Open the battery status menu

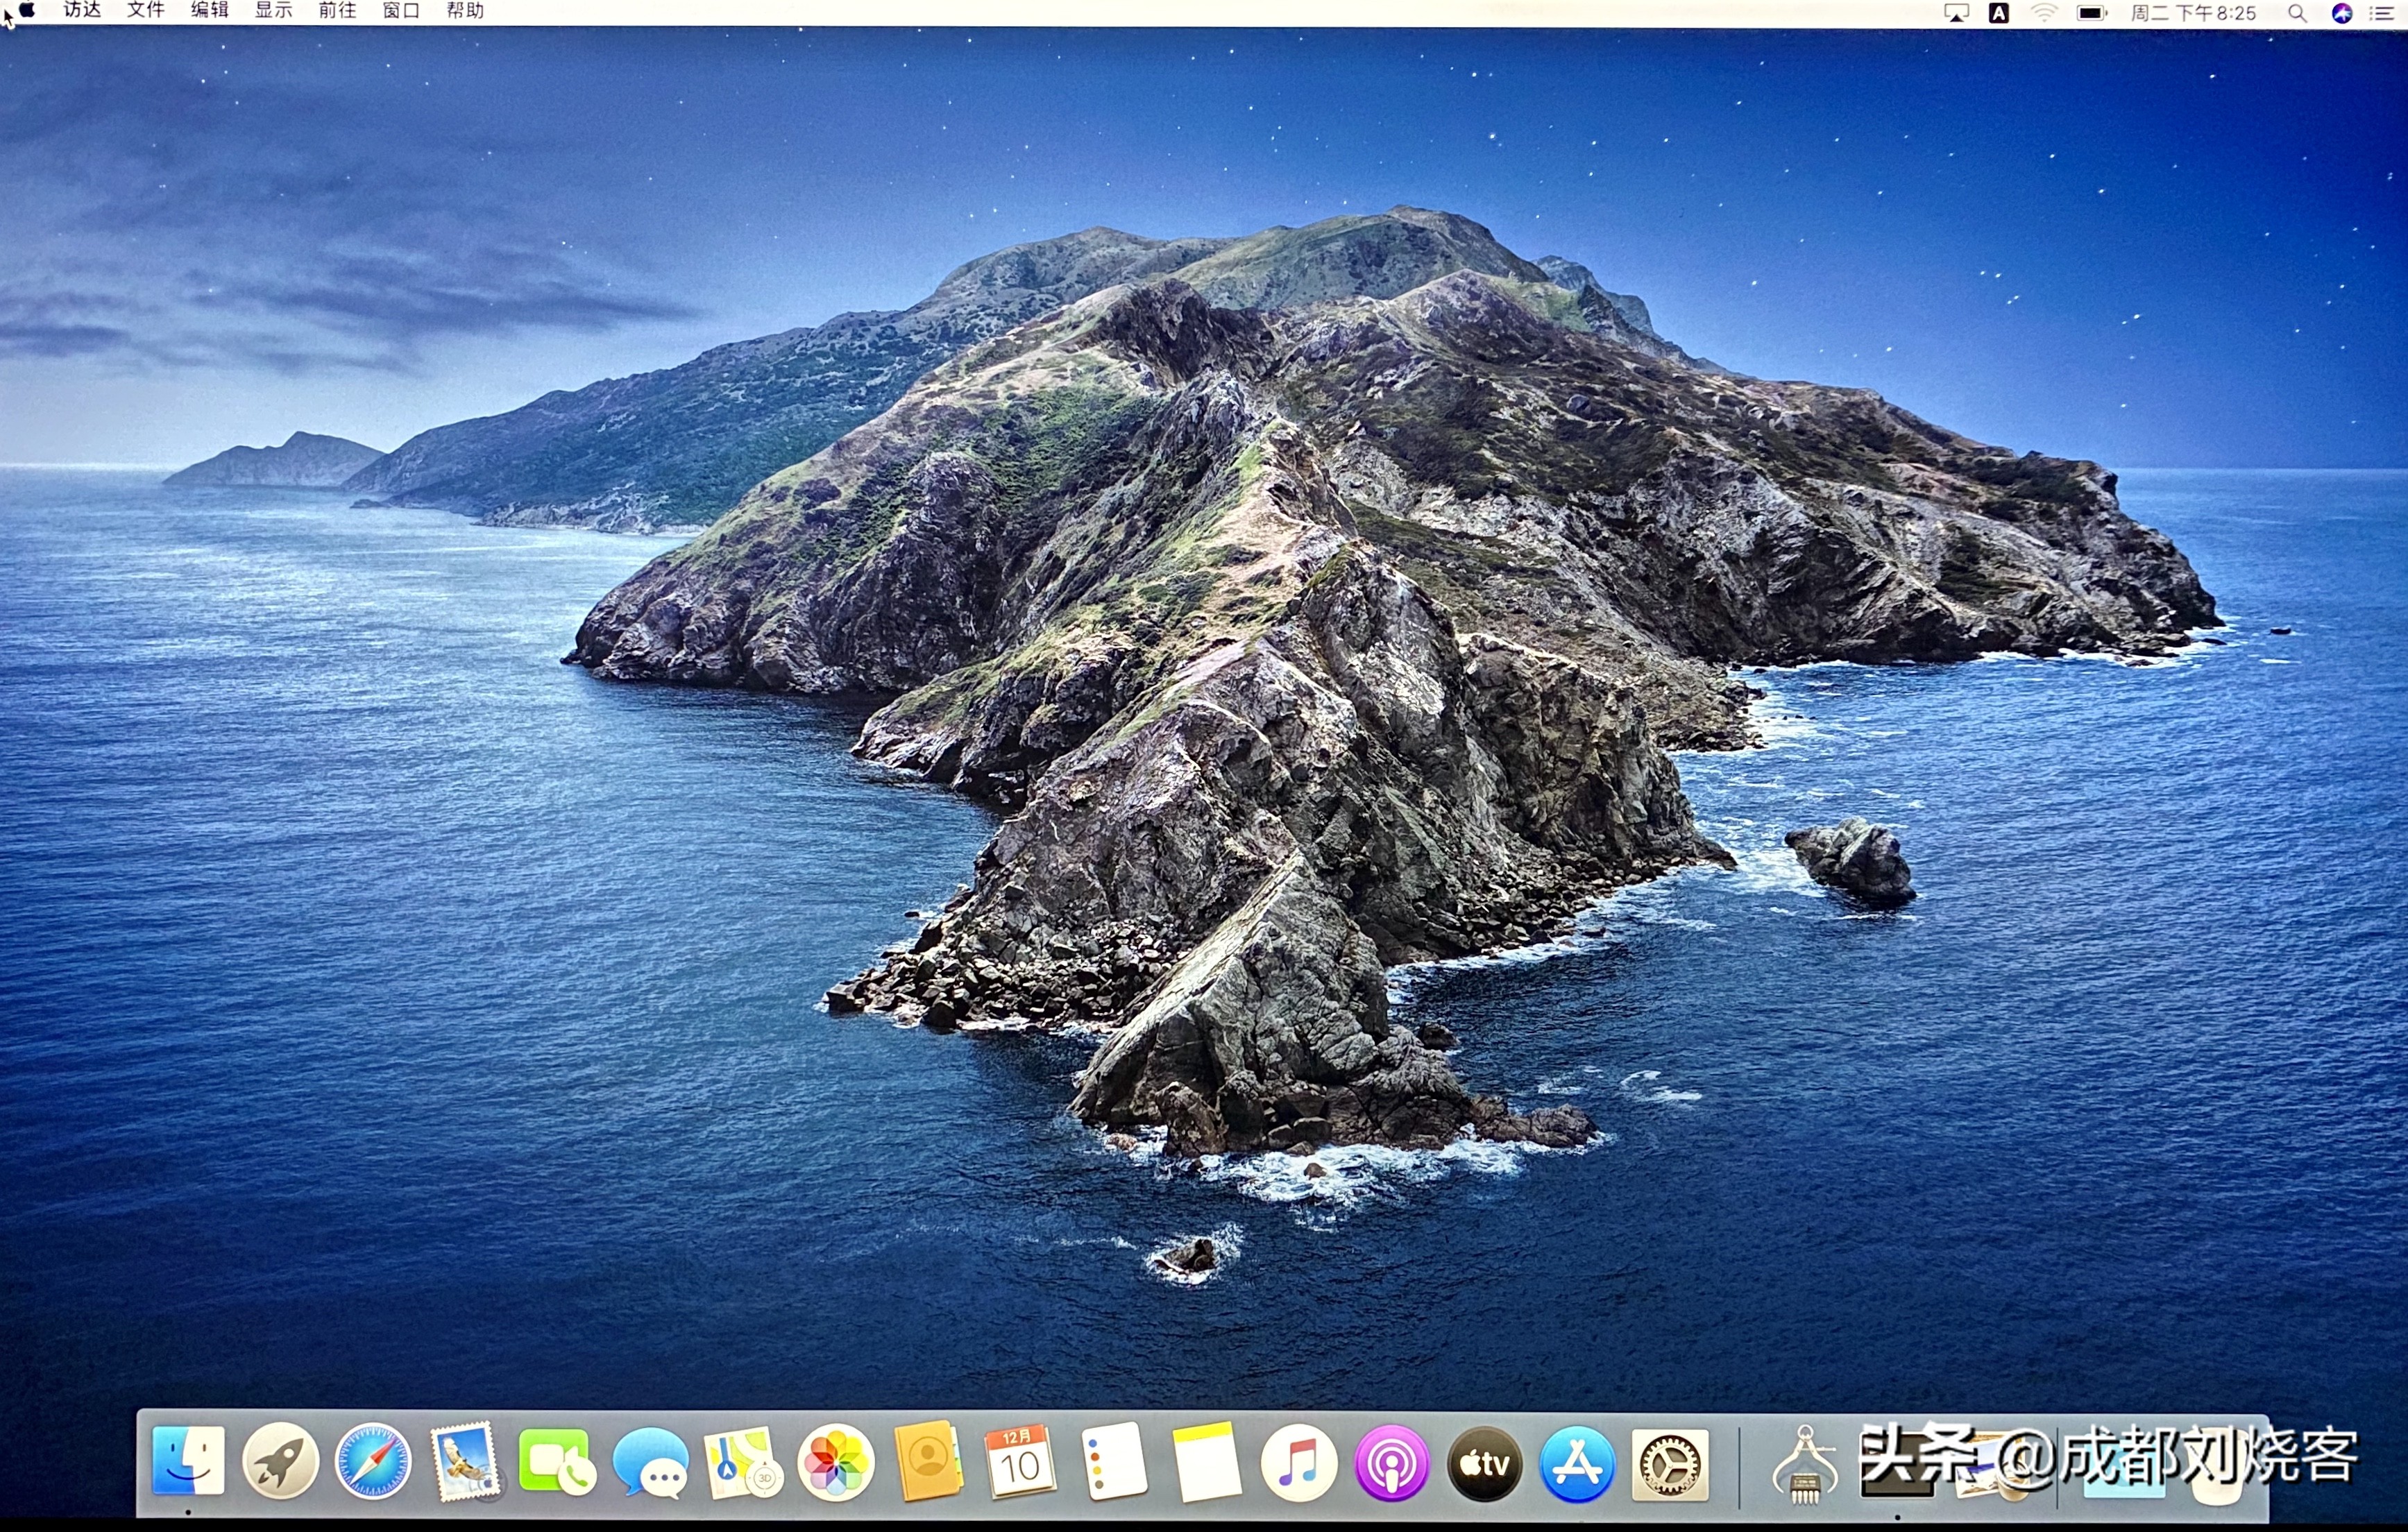(2090, 13)
